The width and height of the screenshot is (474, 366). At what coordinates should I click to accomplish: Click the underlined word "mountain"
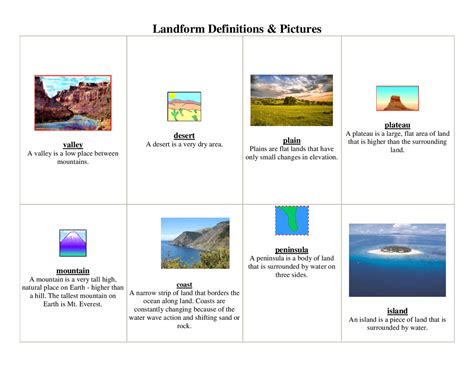(73, 271)
